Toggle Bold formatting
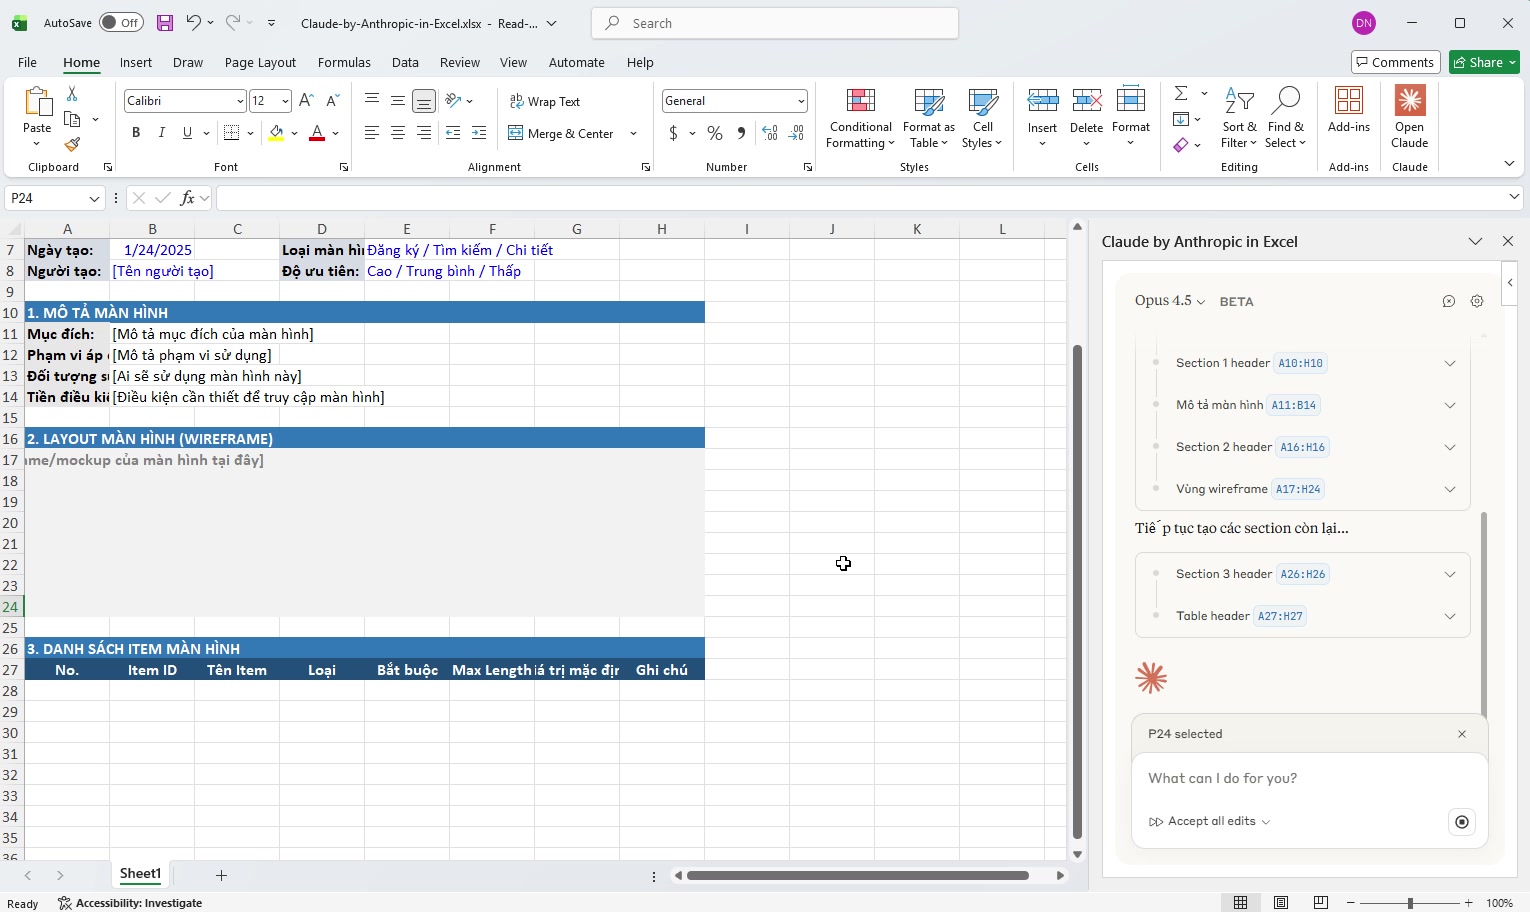The width and height of the screenshot is (1530, 912). 136,133
